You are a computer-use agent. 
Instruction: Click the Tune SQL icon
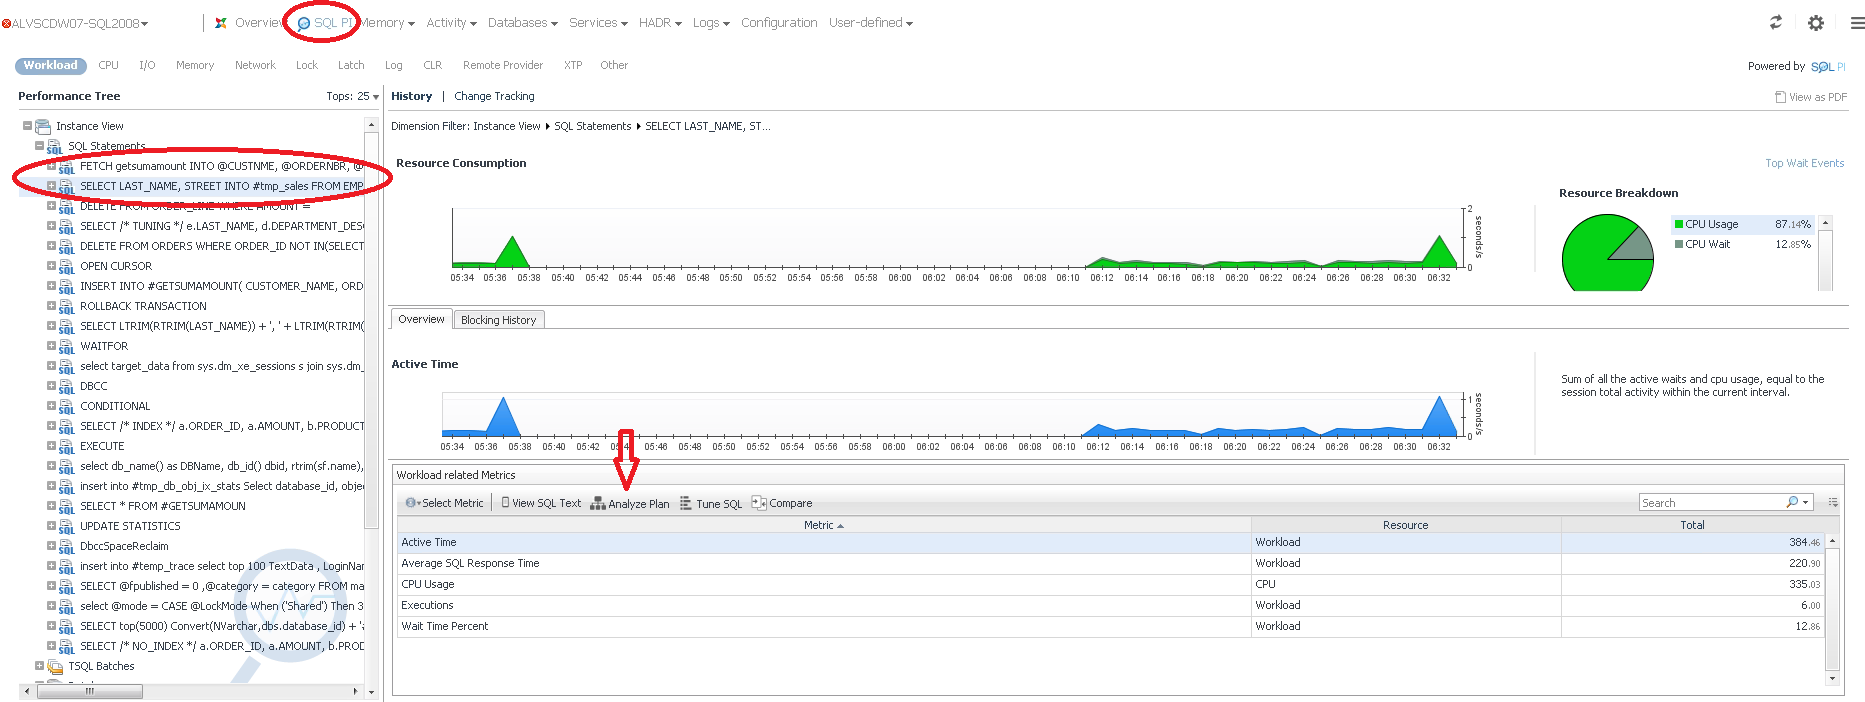tap(686, 503)
